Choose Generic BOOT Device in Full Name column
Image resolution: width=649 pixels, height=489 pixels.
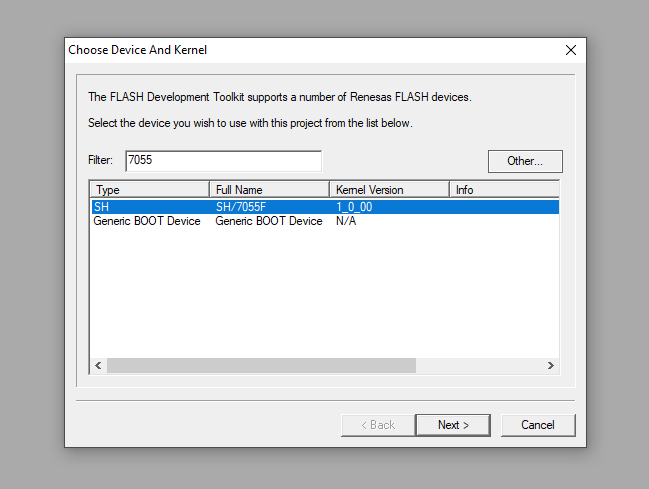[x=269, y=221]
